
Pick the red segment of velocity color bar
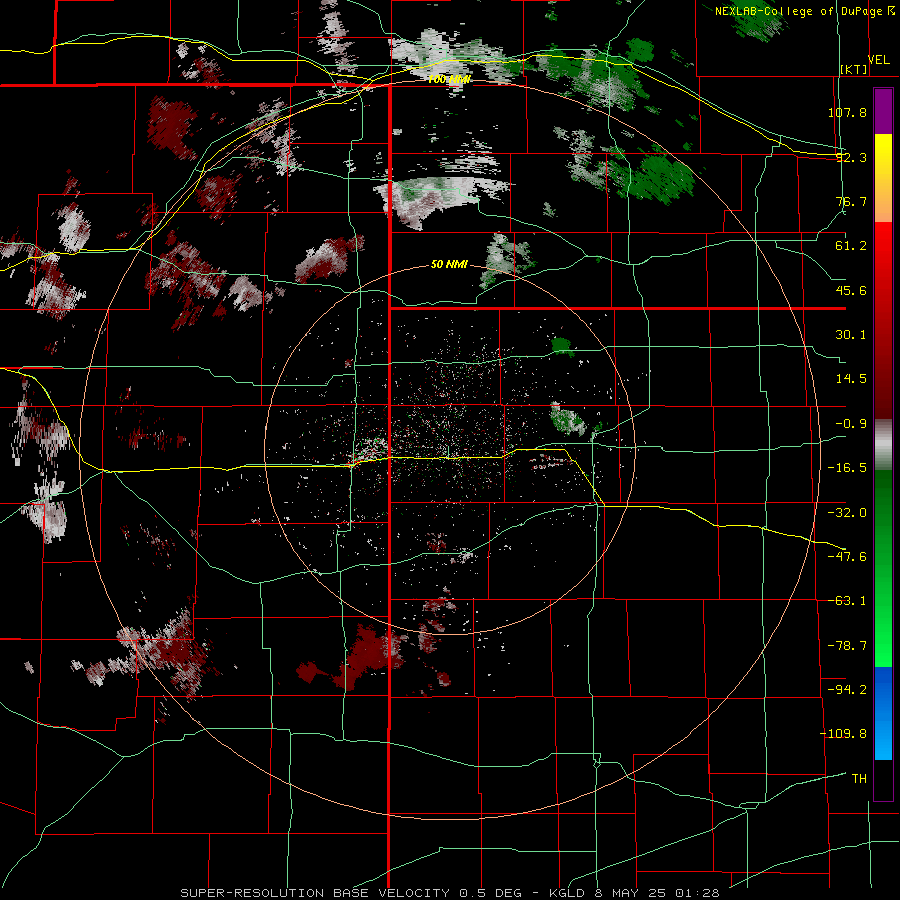(x=883, y=320)
